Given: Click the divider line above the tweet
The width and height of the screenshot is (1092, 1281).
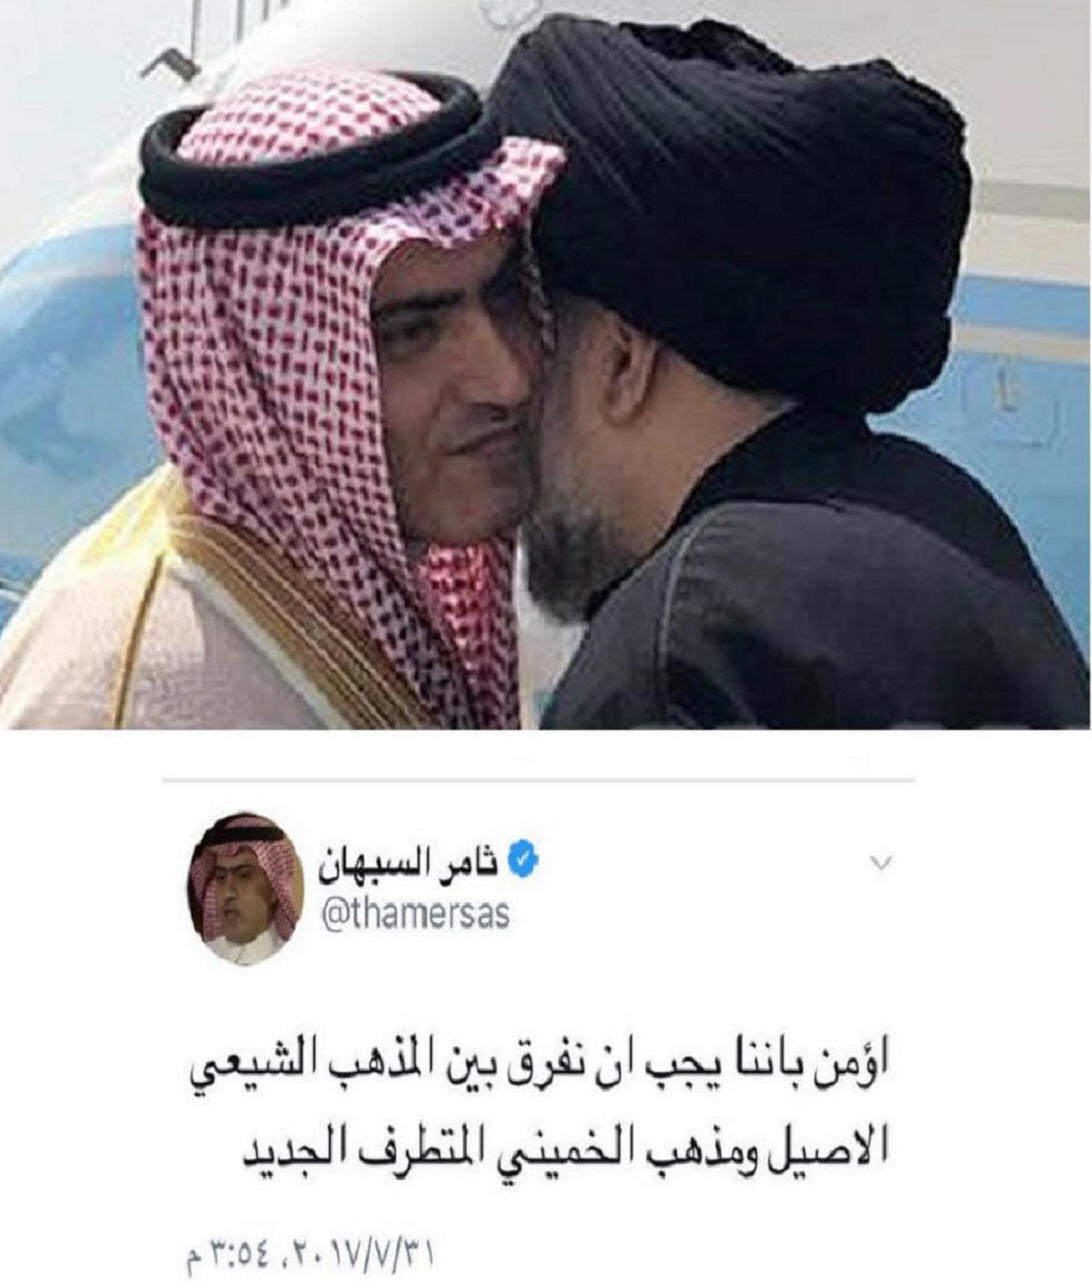Looking at the screenshot, I should [538, 780].
